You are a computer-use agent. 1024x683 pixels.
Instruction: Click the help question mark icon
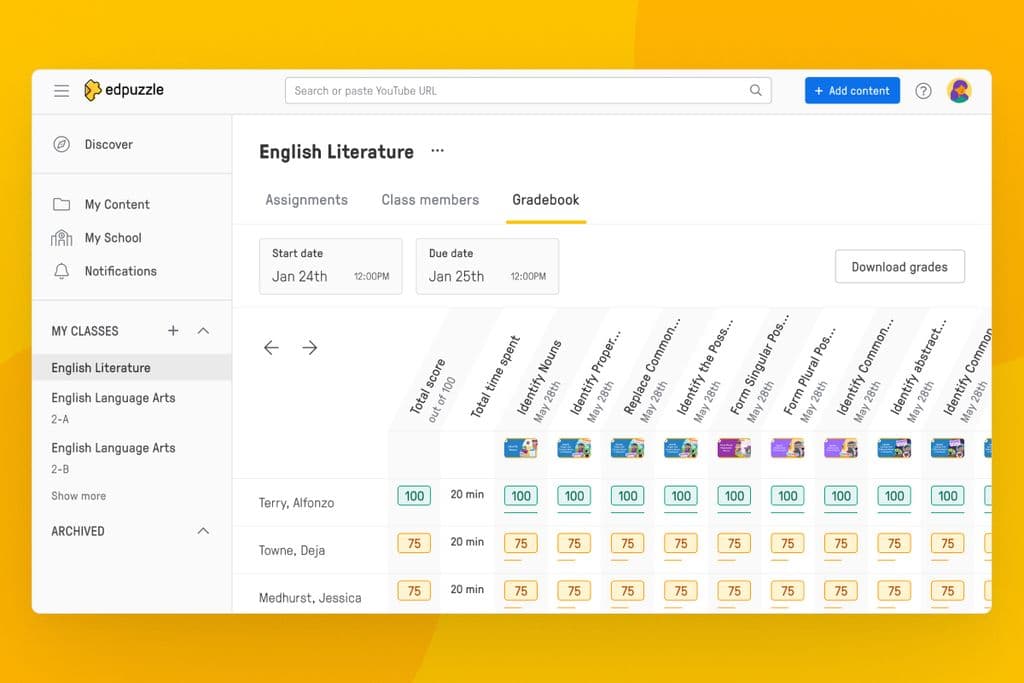(x=923, y=90)
